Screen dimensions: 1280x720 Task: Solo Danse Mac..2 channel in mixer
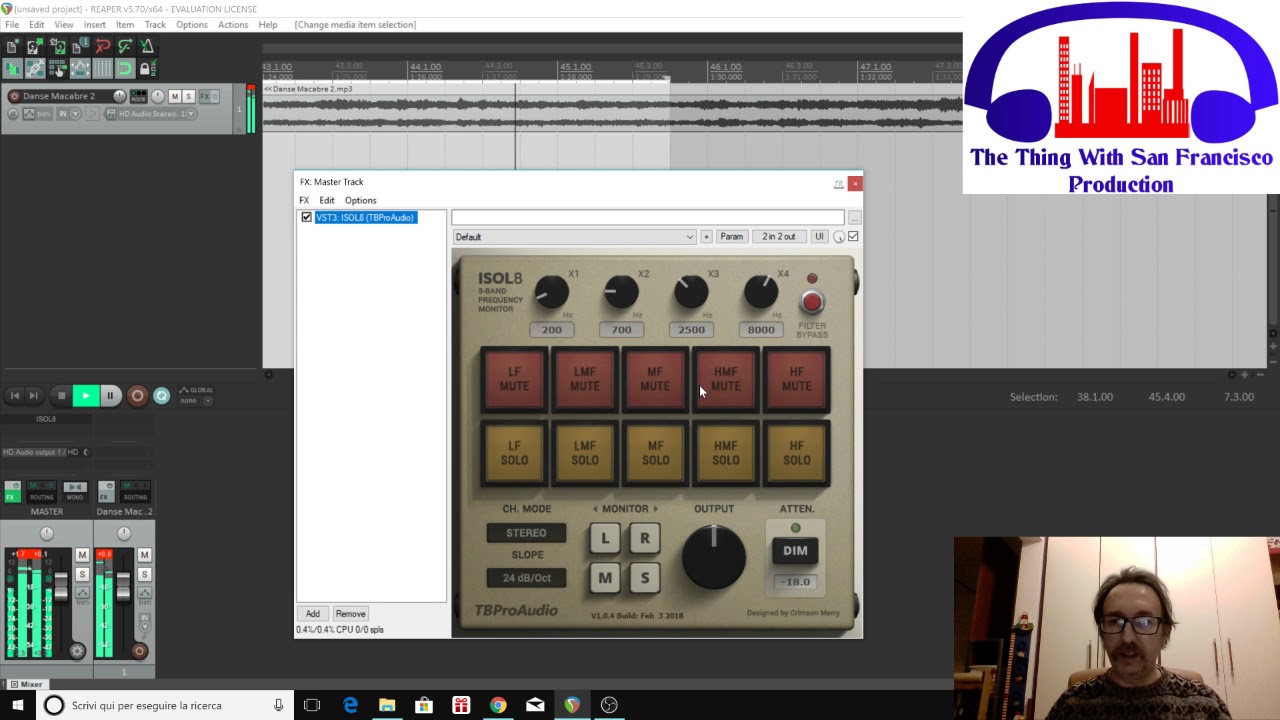[x=144, y=574]
